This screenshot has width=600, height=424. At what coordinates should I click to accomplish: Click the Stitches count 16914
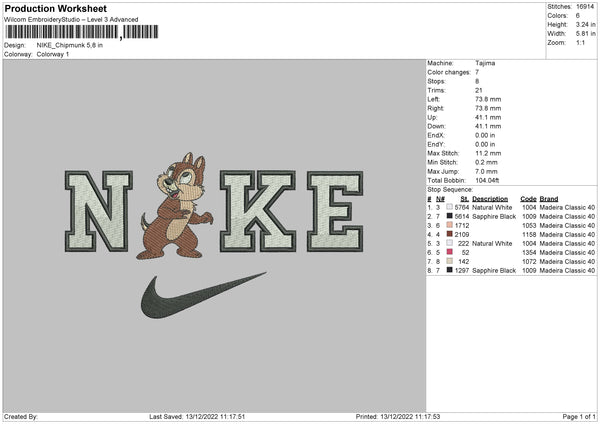pos(585,7)
